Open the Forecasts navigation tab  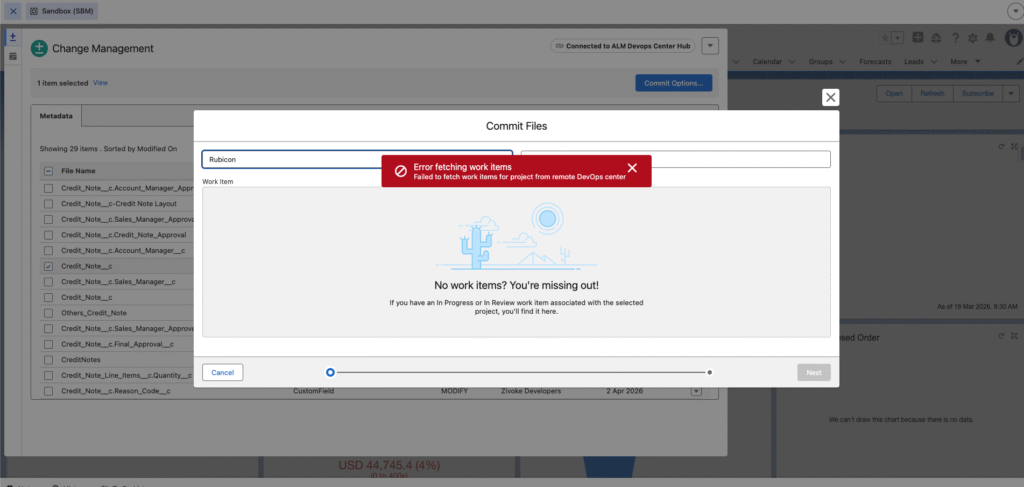coord(874,61)
